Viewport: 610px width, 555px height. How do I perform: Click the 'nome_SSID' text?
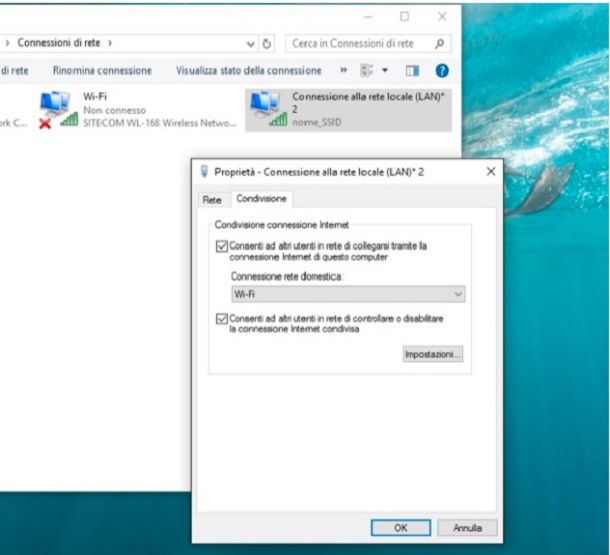317,122
